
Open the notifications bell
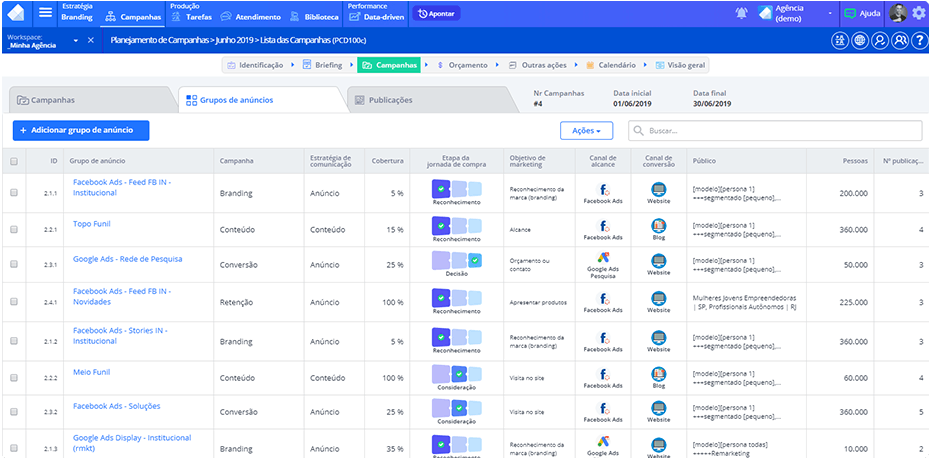click(741, 13)
